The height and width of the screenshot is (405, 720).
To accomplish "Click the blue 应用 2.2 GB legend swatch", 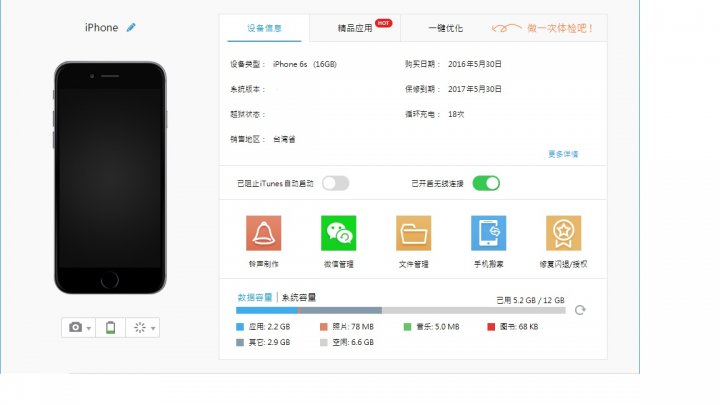I will 240,327.
